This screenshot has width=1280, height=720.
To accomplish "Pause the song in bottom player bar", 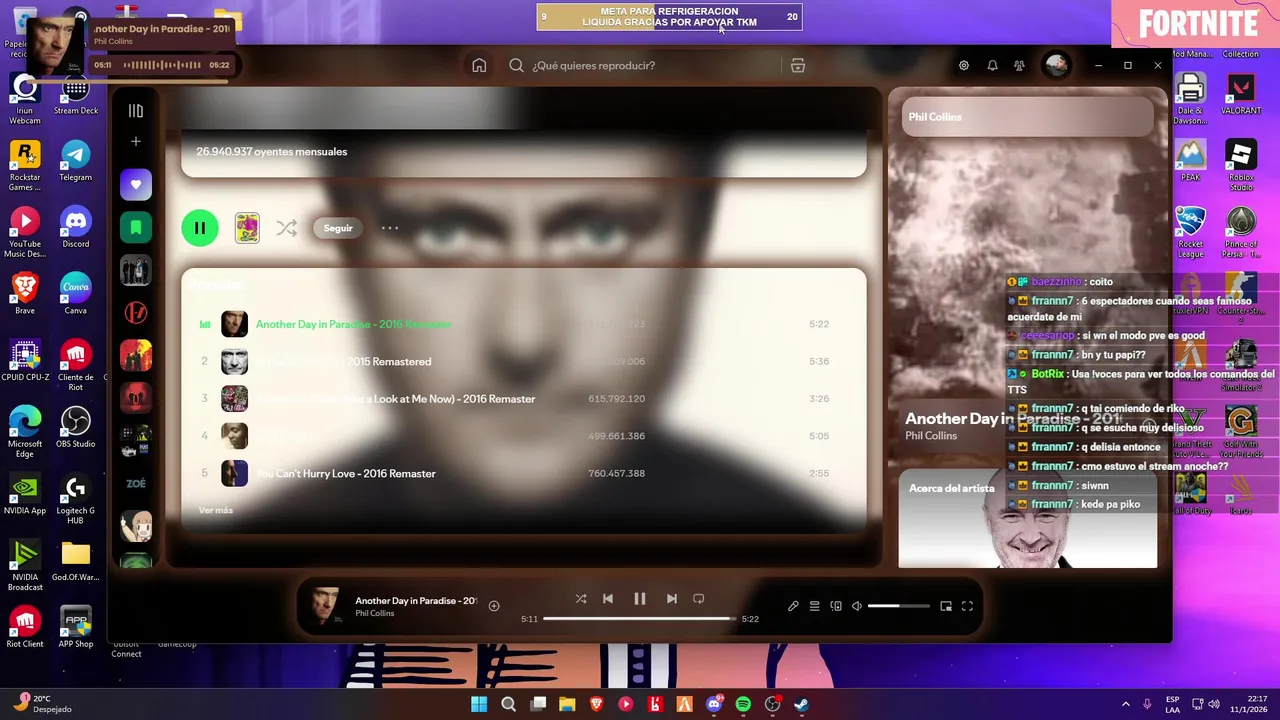I will (x=640, y=599).
